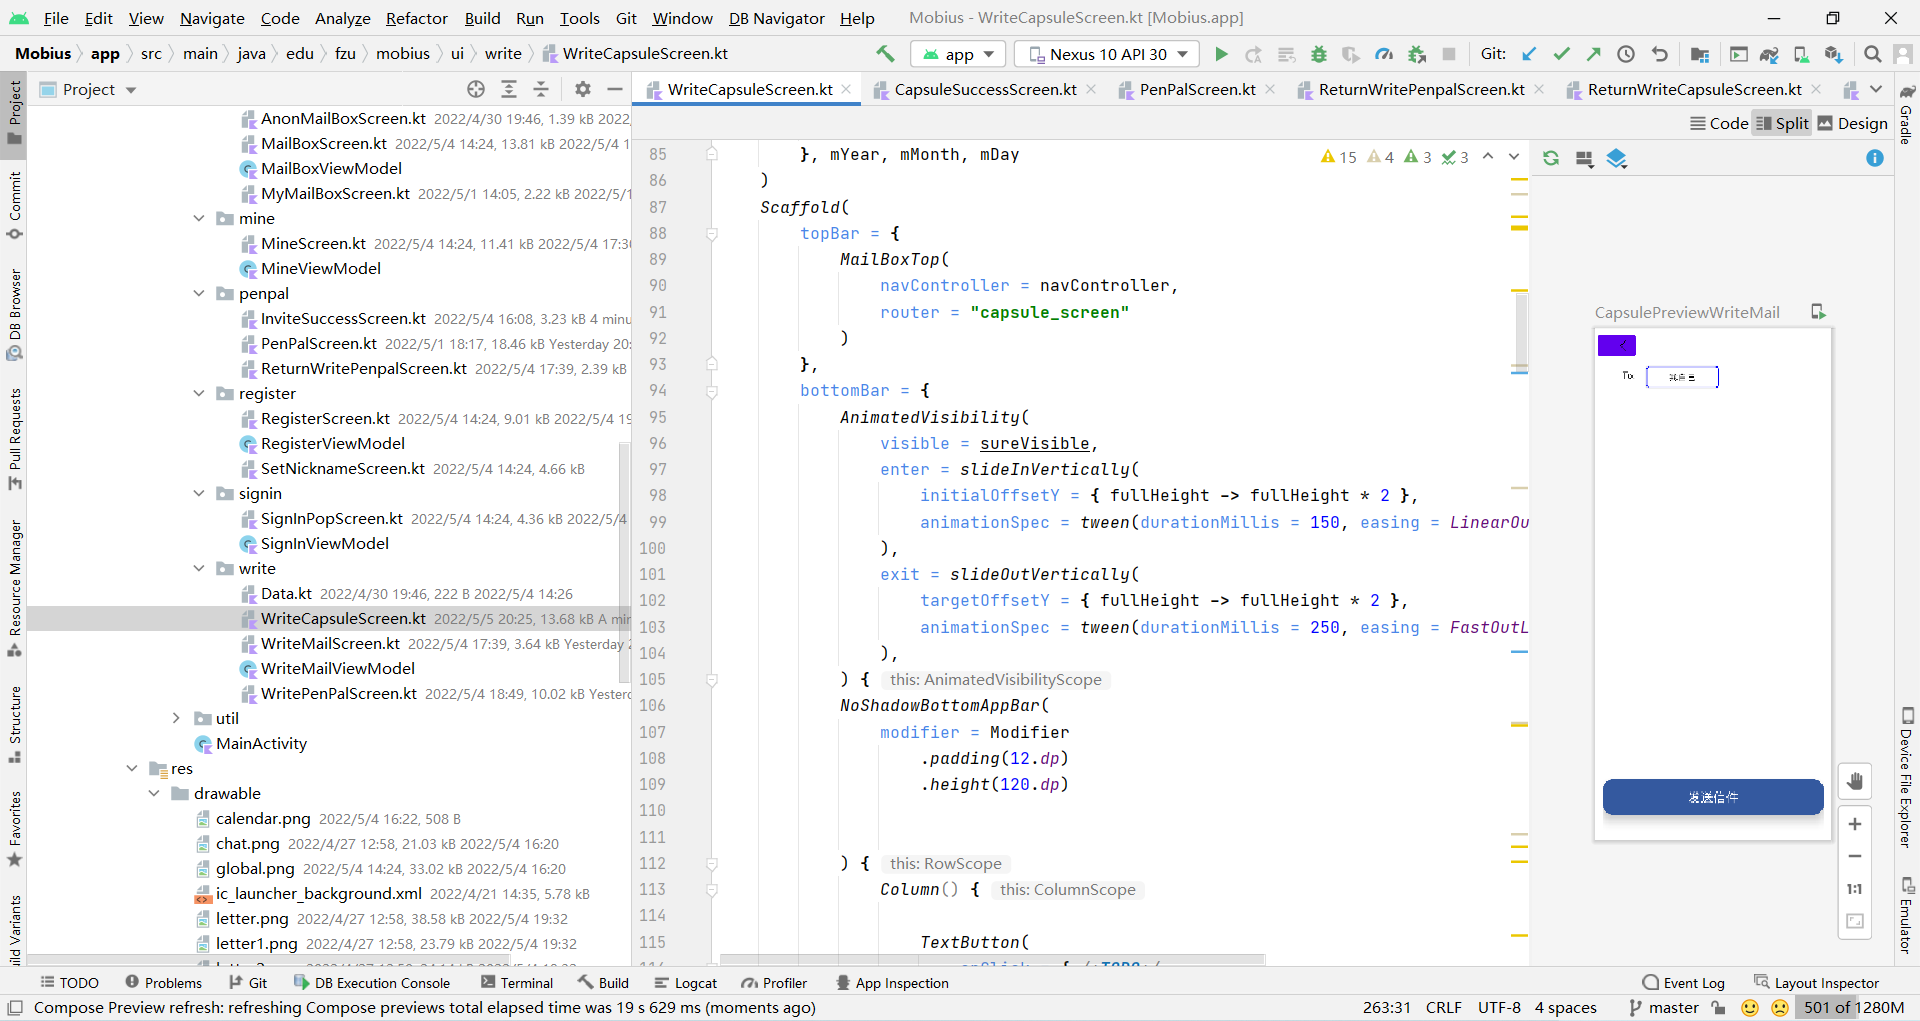Click Attach Debugger to Android Process icon
The height and width of the screenshot is (1021, 1920).
(x=1416, y=54)
